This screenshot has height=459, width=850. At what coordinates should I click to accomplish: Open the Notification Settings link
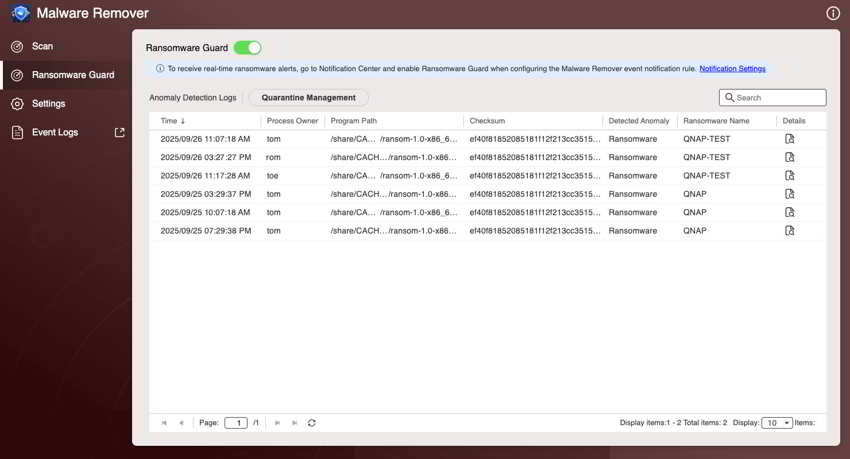click(x=732, y=69)
